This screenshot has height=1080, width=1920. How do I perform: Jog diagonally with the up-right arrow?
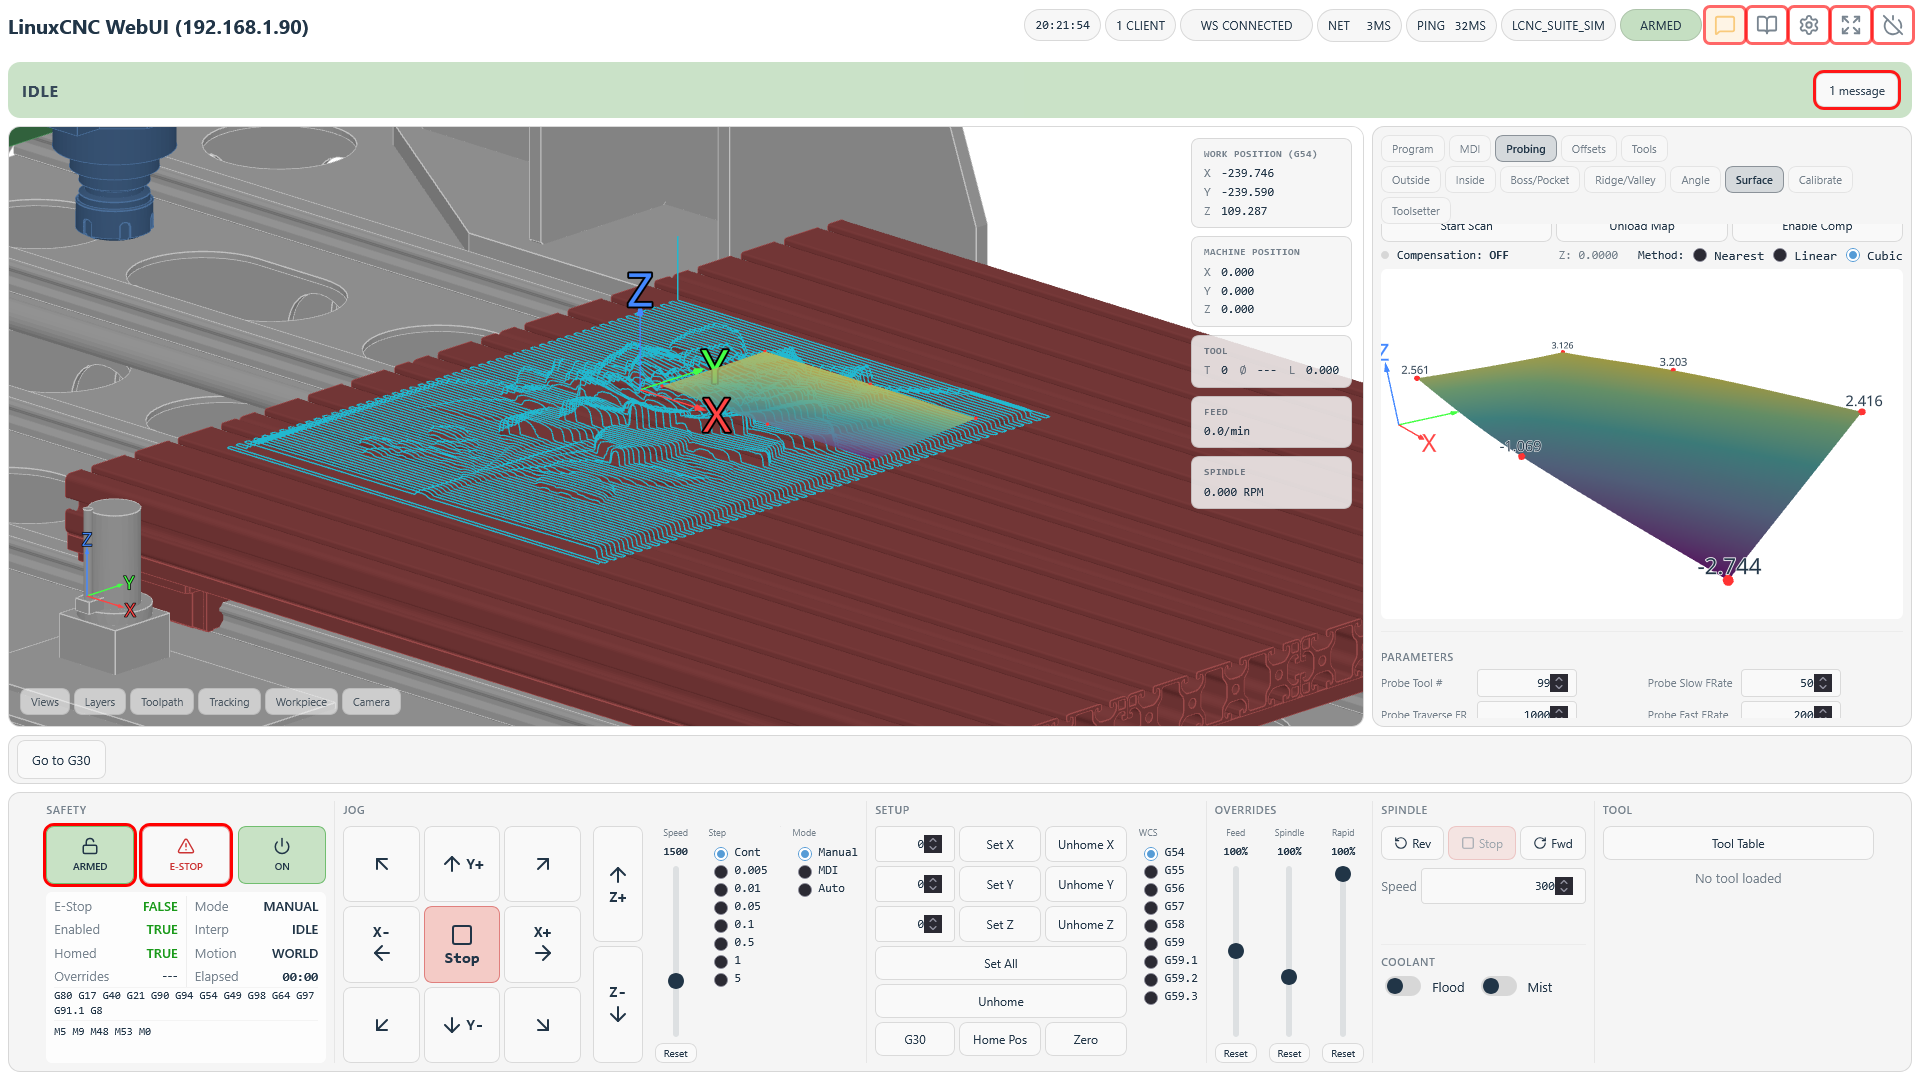point(542,864)
